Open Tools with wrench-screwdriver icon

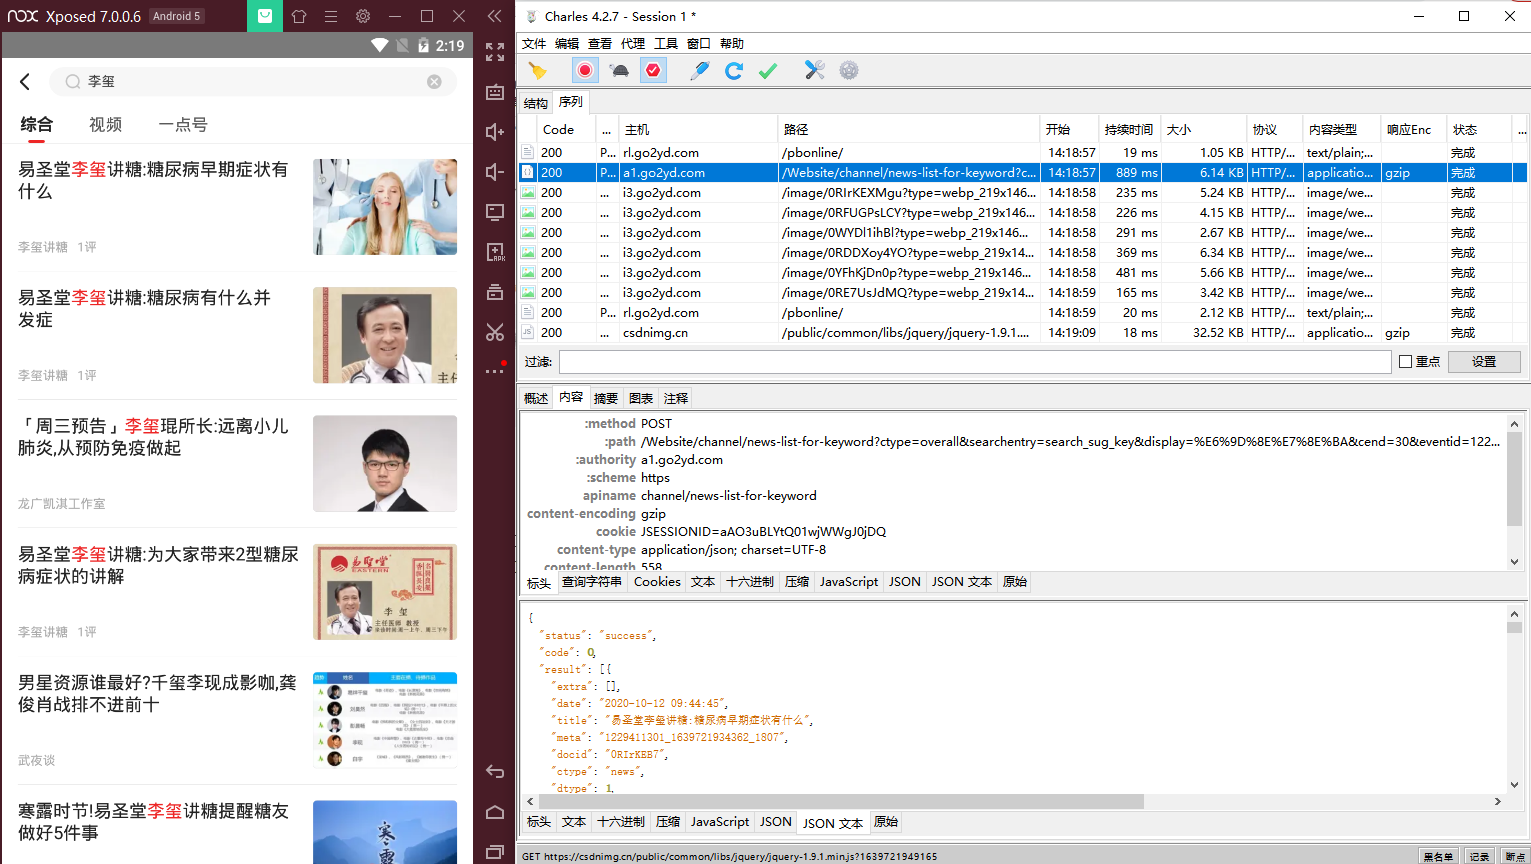point(815,70)
